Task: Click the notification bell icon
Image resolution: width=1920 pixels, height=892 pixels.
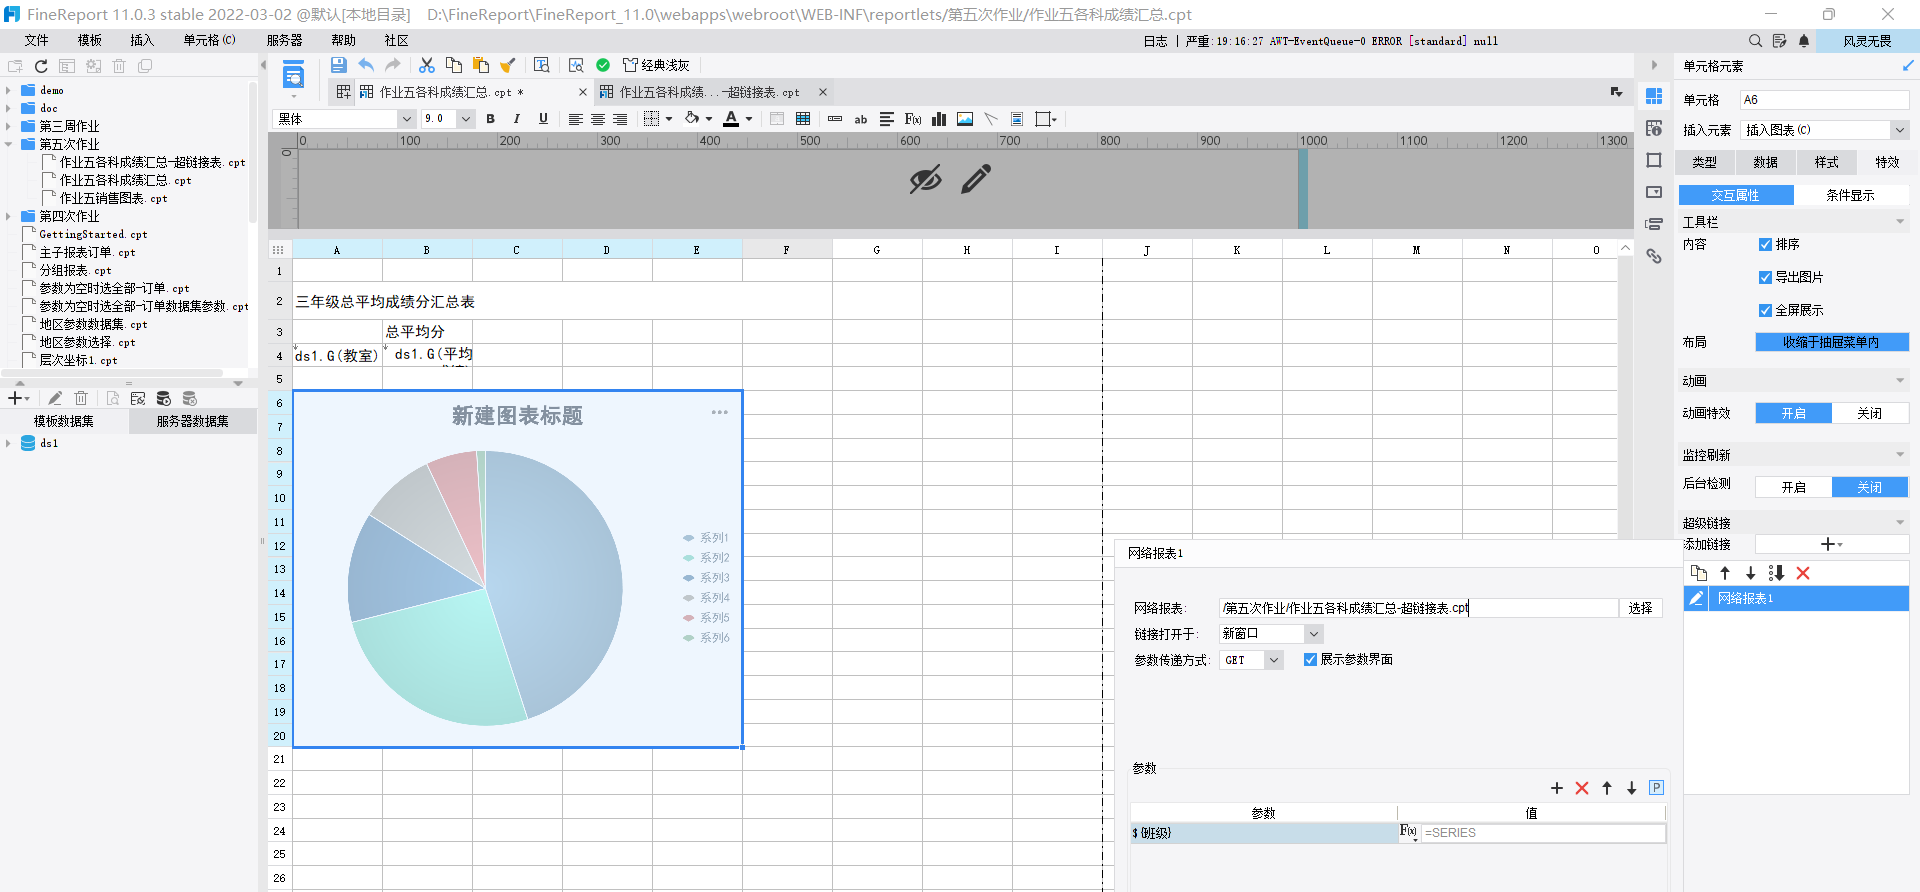Action: (x=1804, y=41)
